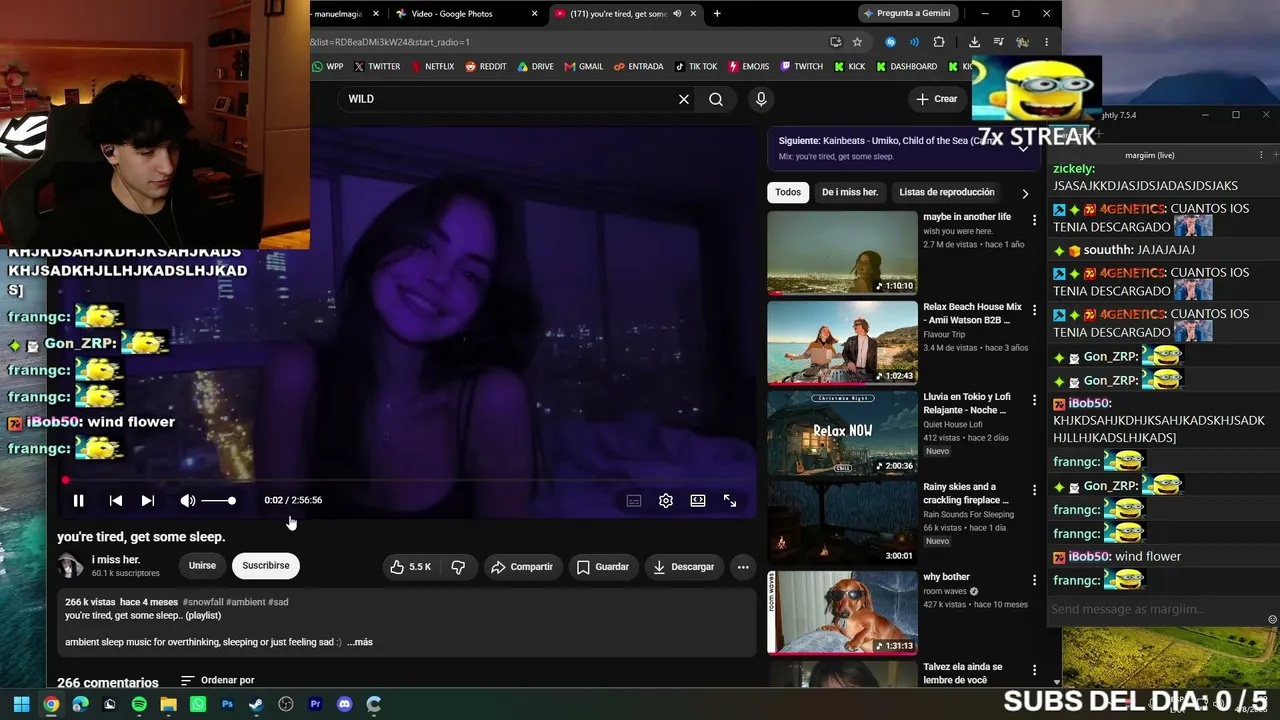Enter fullscreen on the video player
Viewport: 1280px width, 720px height.
(730, 501)
